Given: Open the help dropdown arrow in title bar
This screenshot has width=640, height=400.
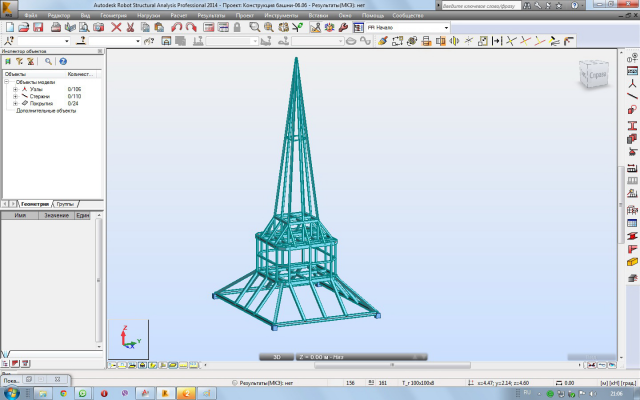Looking at the screenshot, I should tap(582, 6).
